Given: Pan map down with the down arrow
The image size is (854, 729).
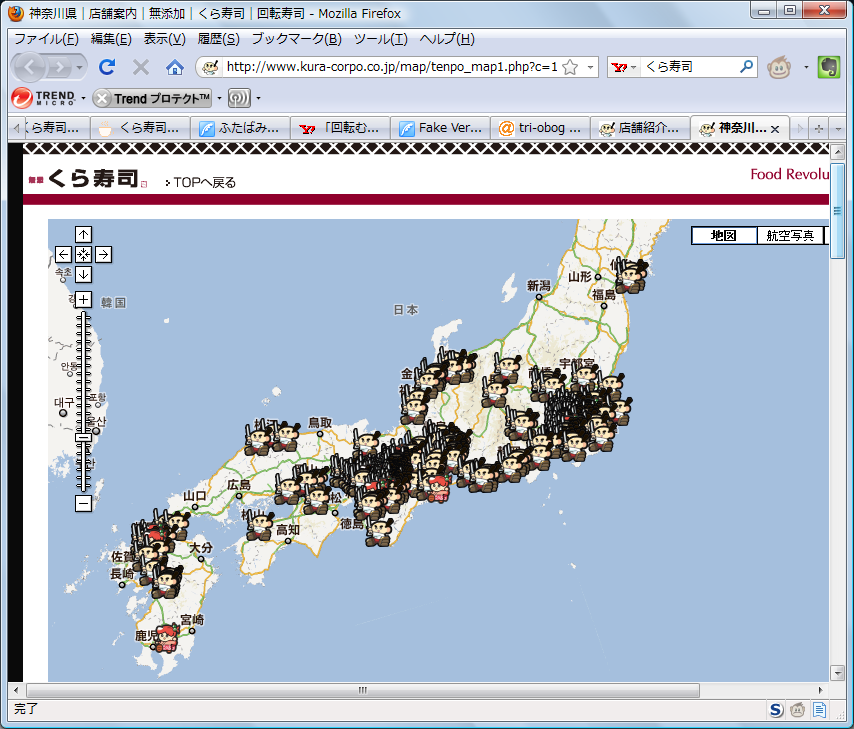Looking at the screenshot, I should click(83, 274).
